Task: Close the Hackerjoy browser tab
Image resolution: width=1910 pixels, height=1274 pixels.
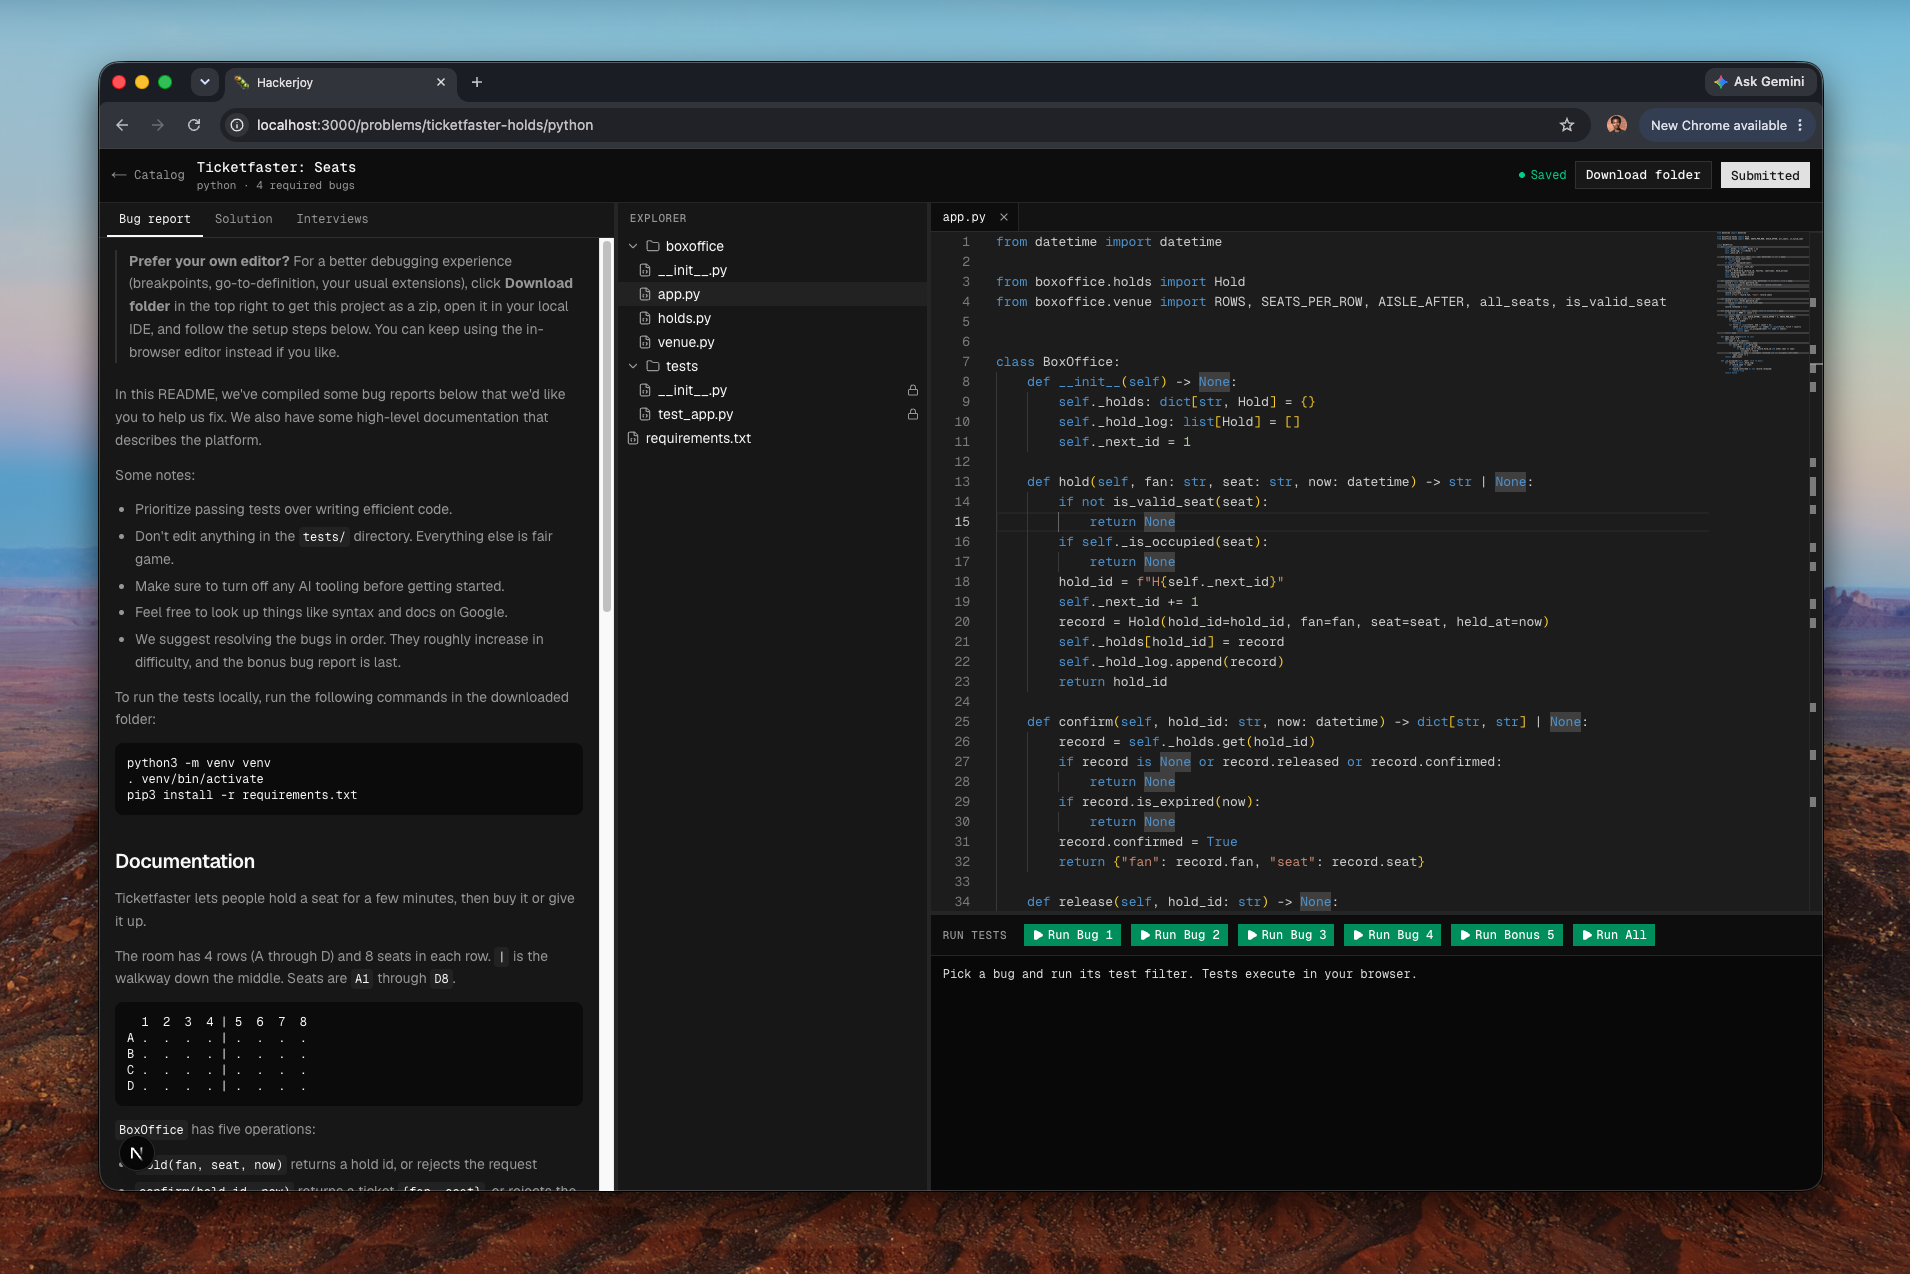Action: (441, 82)
